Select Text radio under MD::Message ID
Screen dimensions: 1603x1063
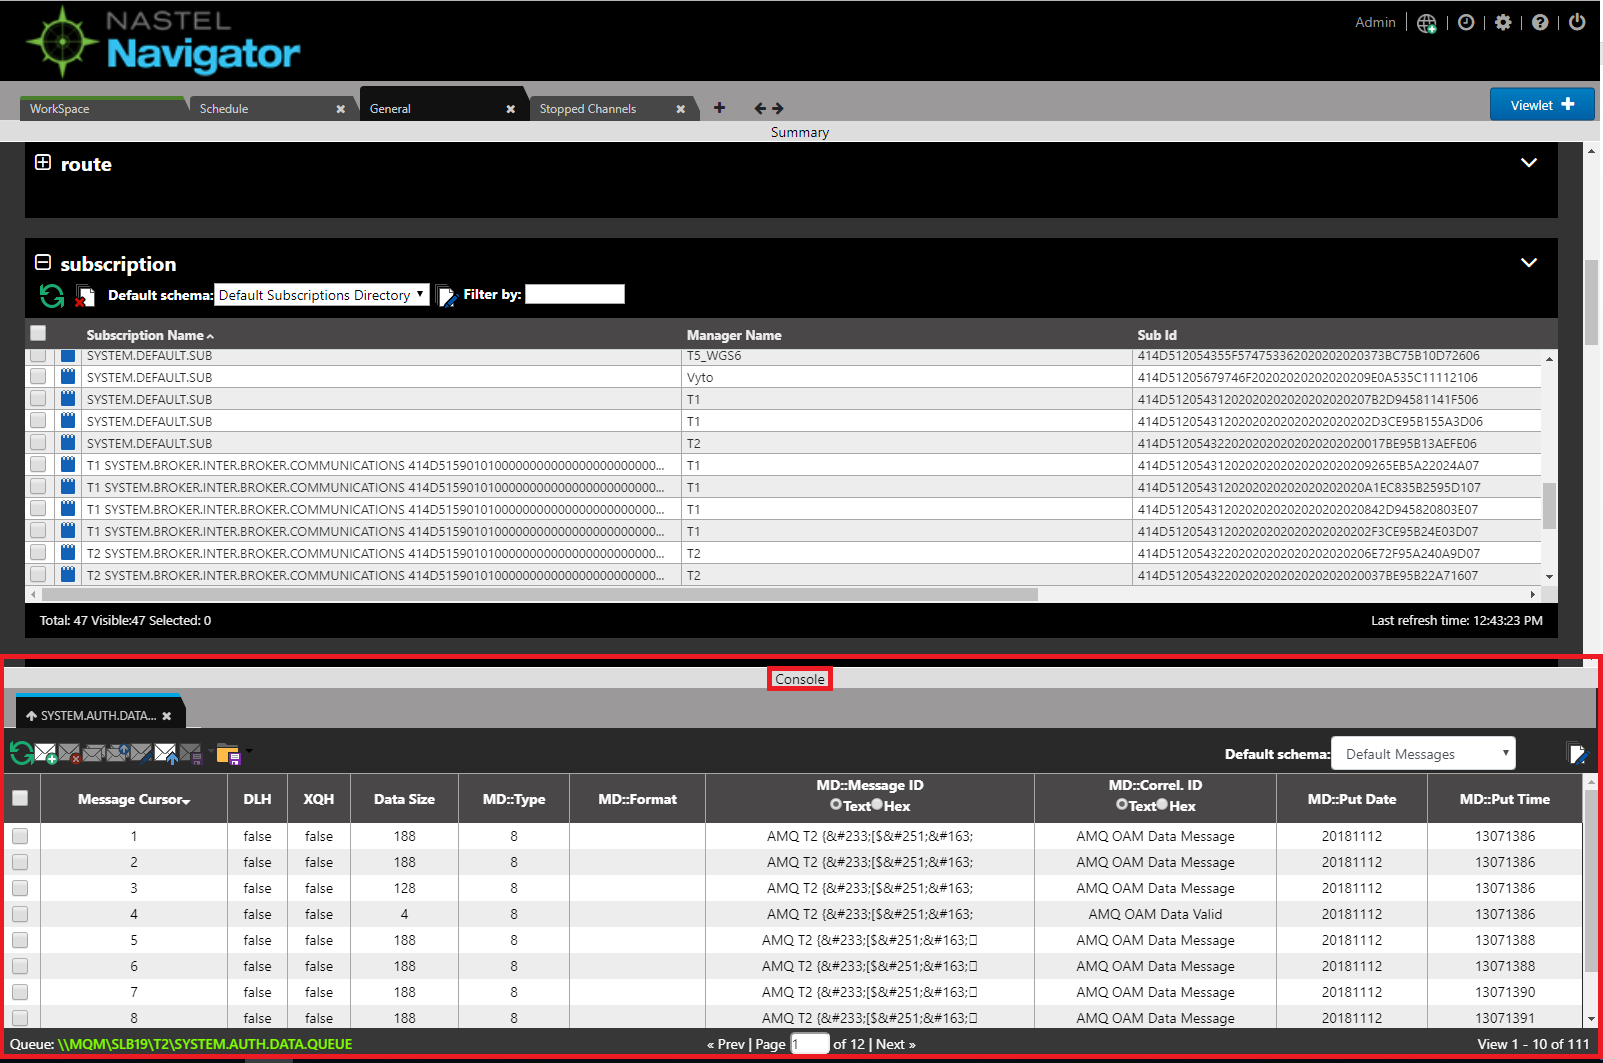[836, 804]
